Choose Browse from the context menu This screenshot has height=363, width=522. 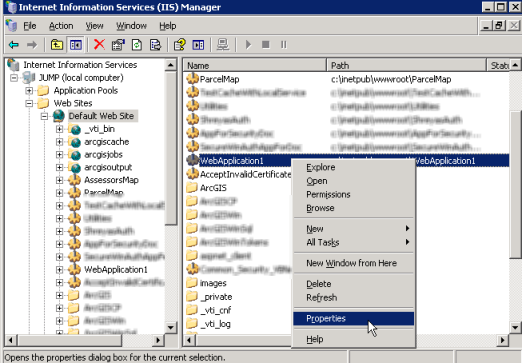(354, 208)
